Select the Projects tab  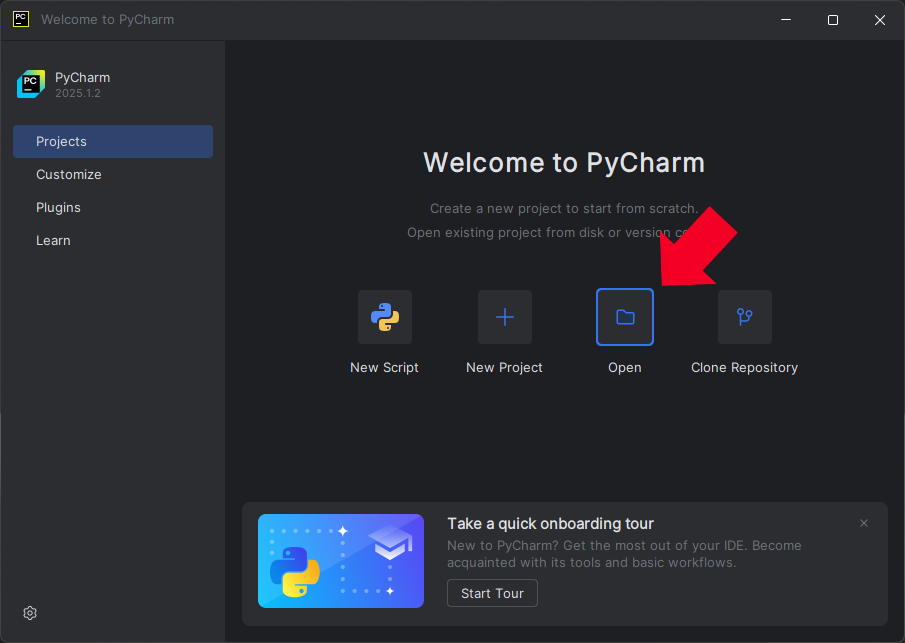pyautogui.click(x=113, y=141)
